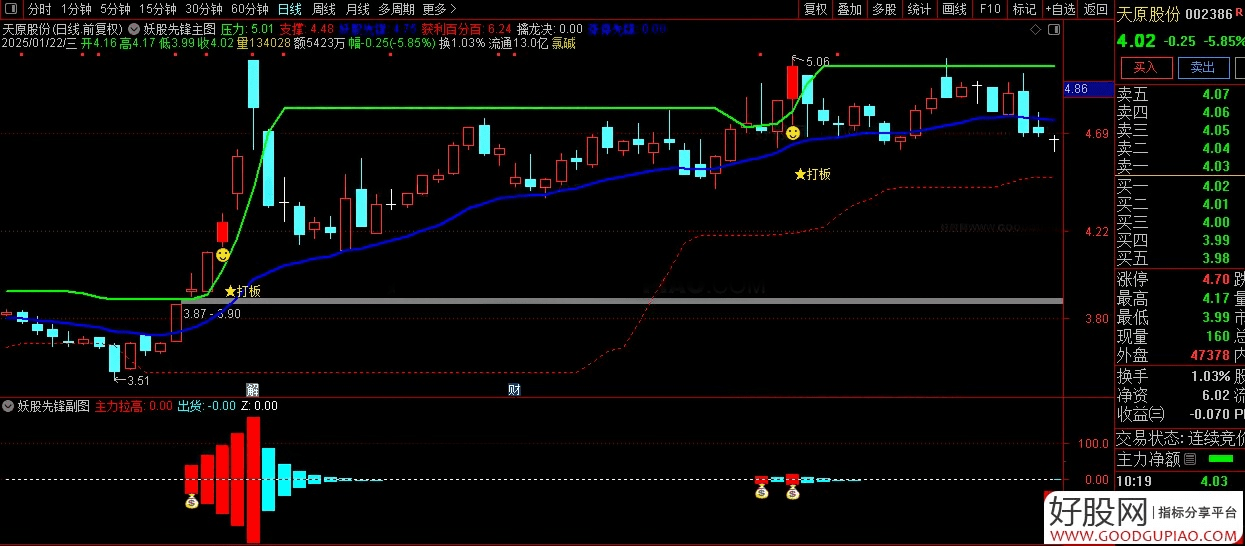Click the 买一 price 4.02 in order book
Viewport: 1245px width, 546px height.
1216,186
